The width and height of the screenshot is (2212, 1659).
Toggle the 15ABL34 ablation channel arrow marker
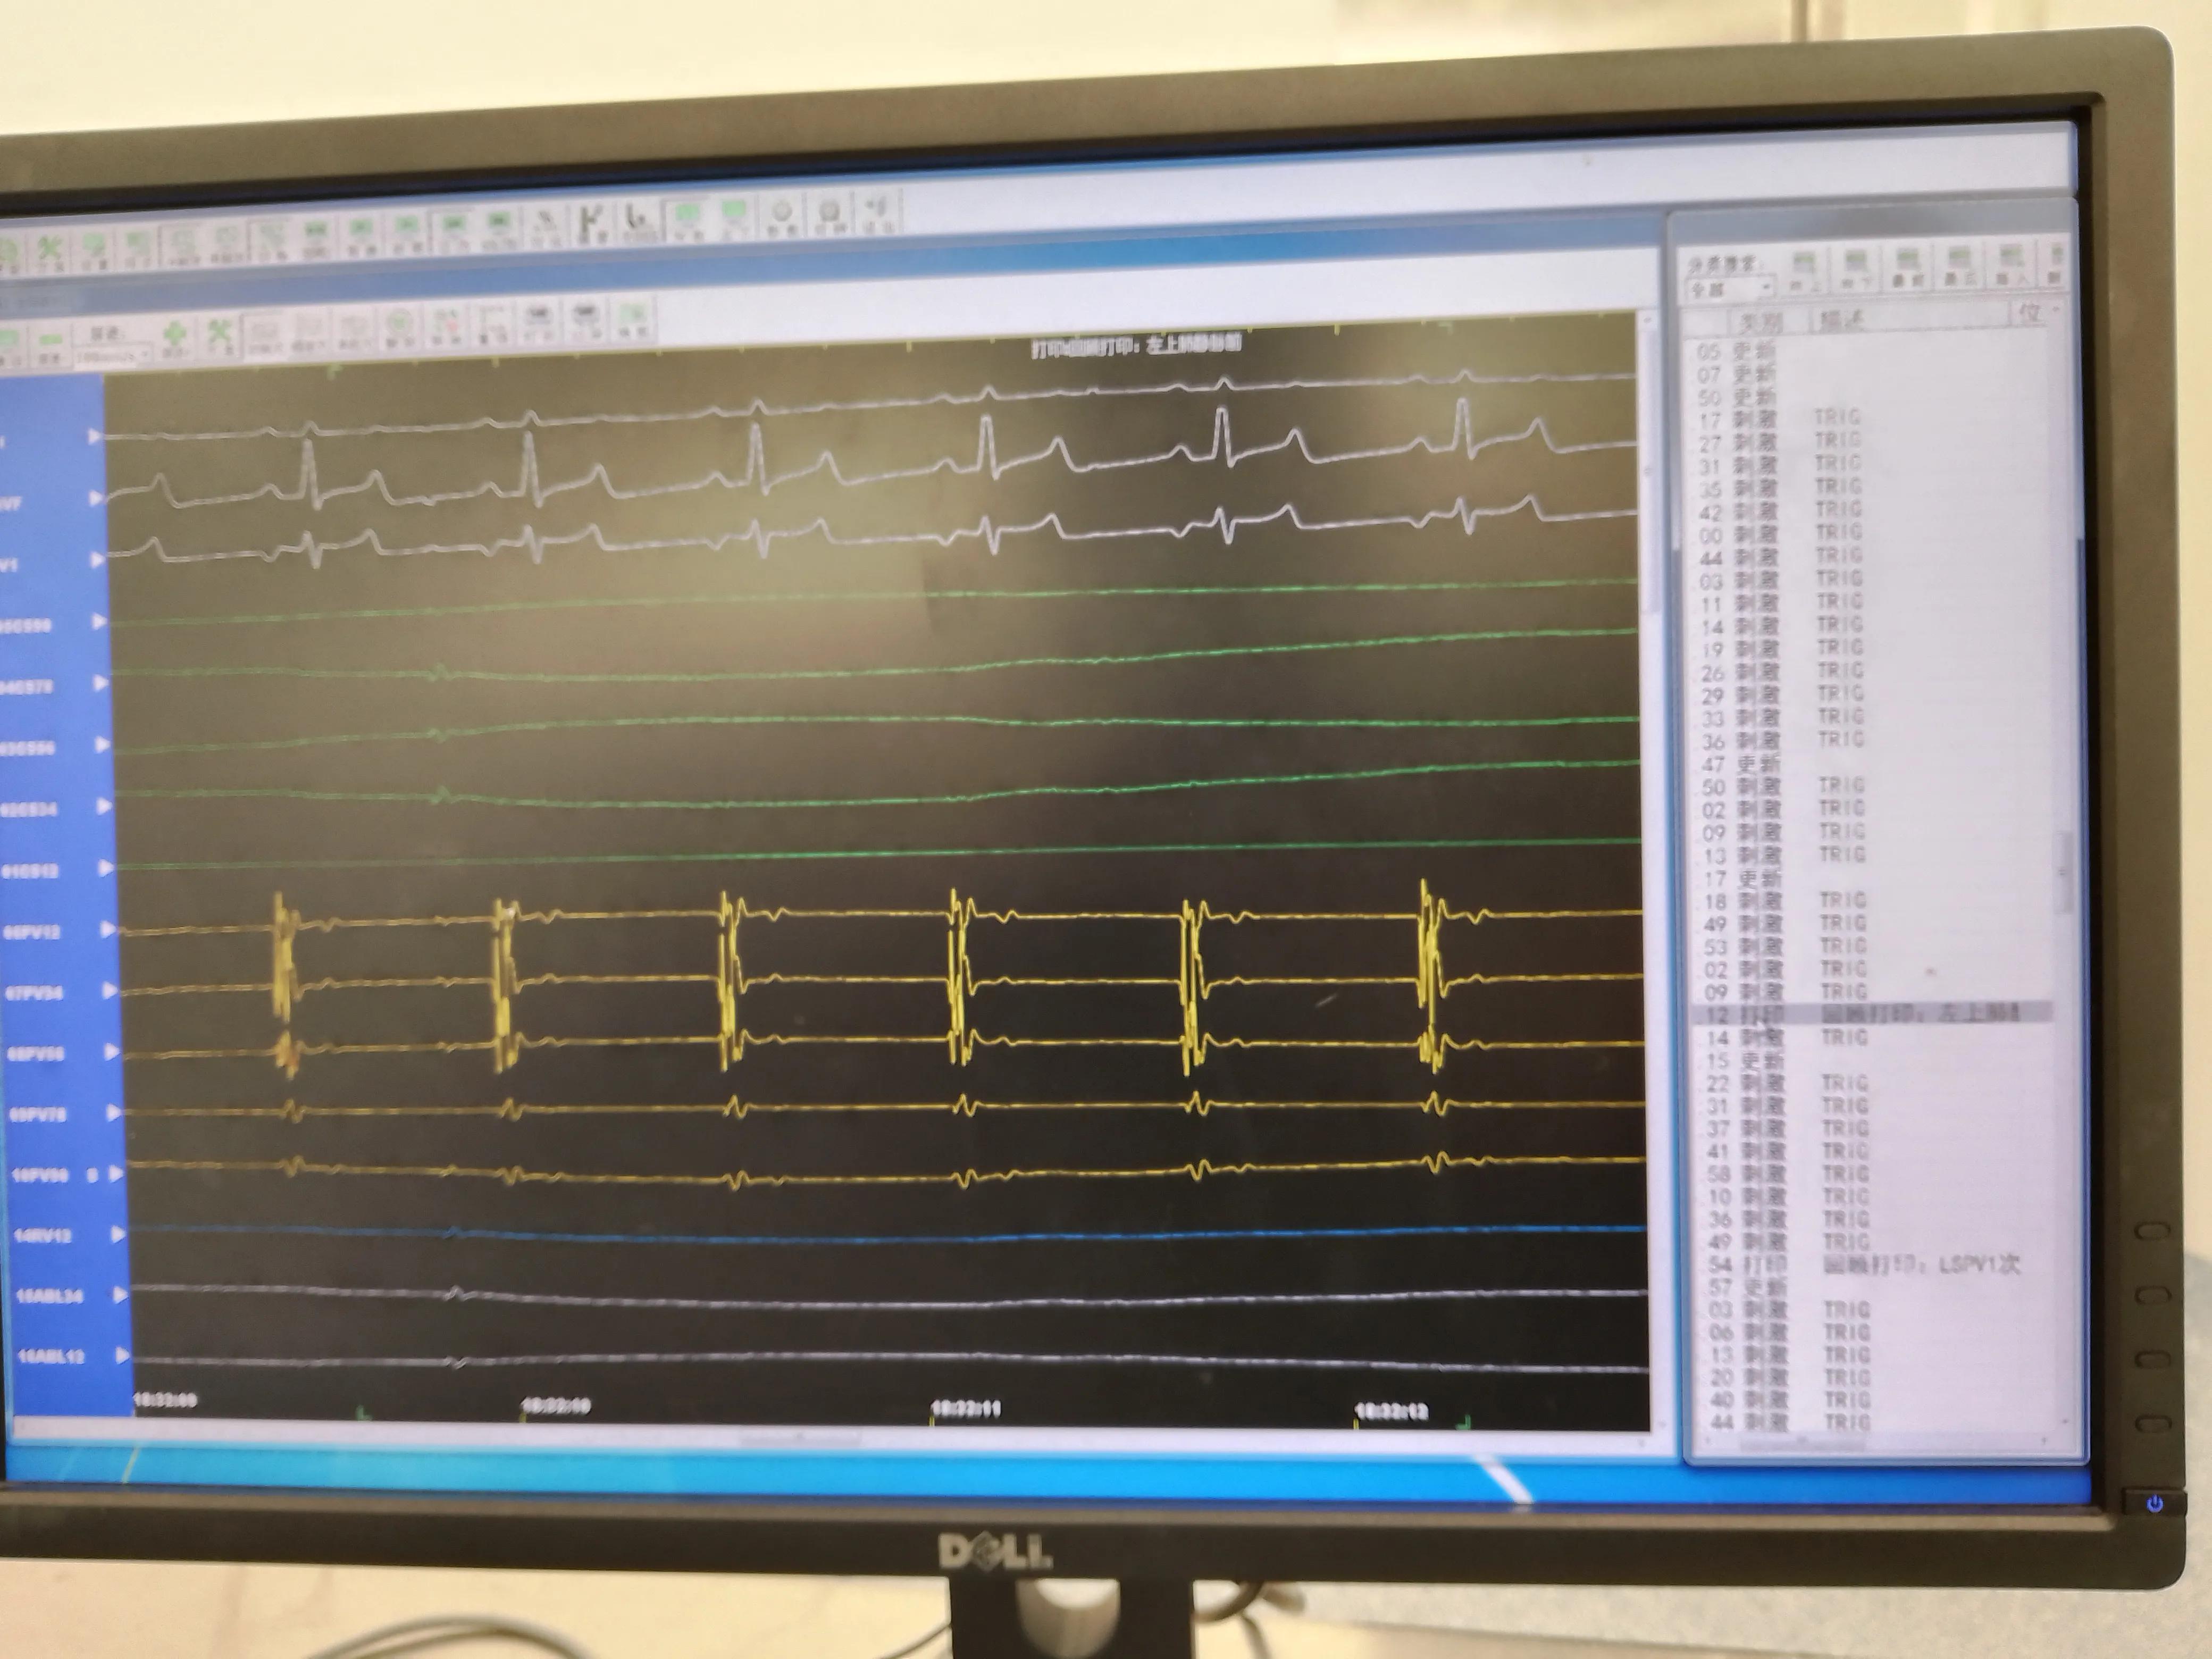(120, 1295)
